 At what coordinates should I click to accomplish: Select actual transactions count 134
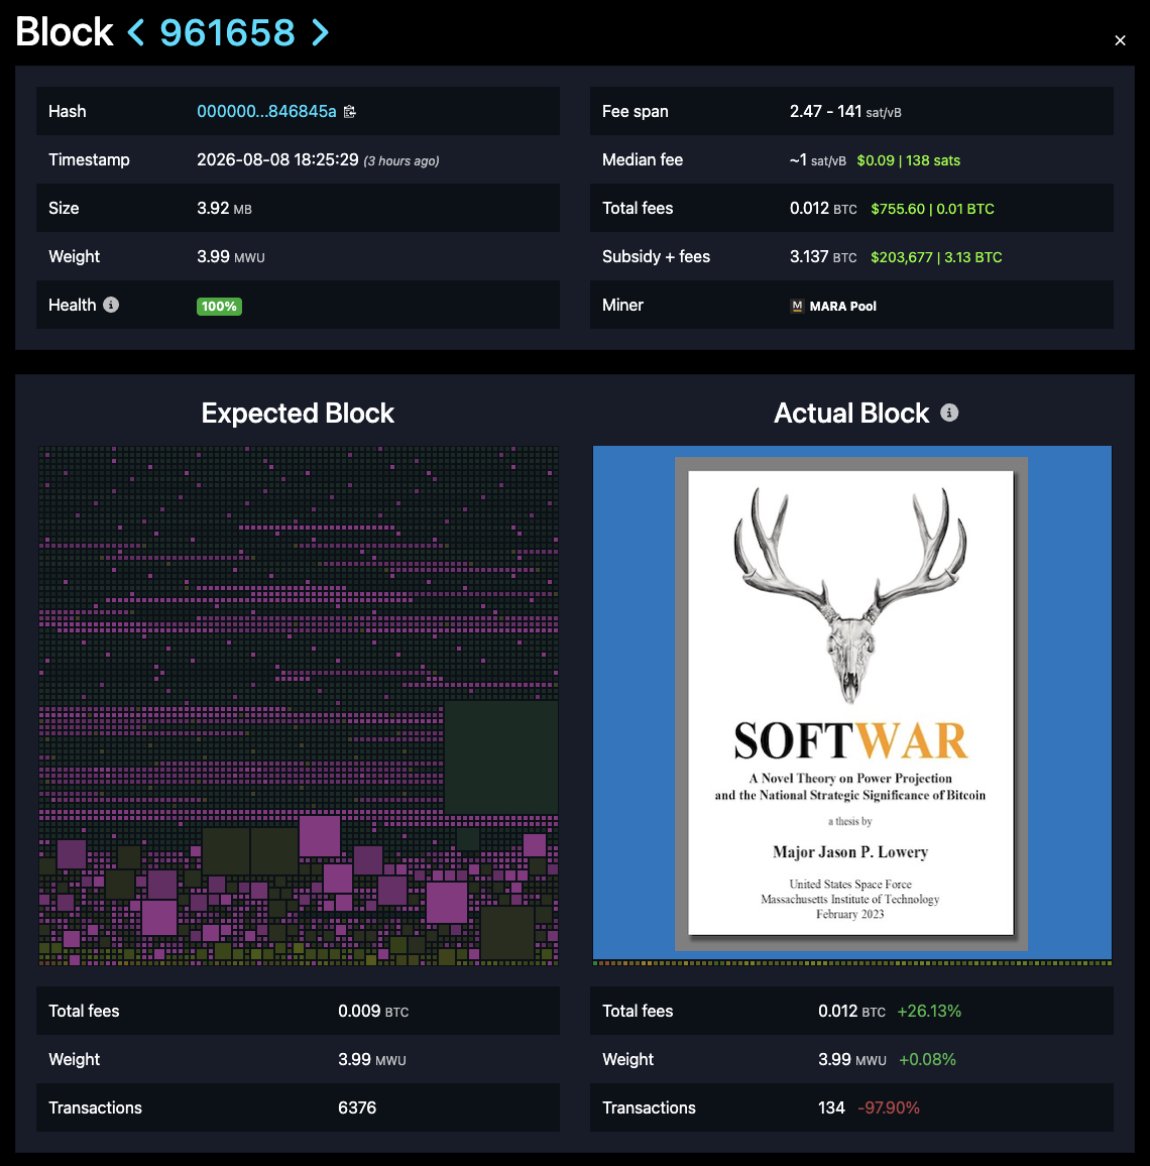pos(831,1108)
